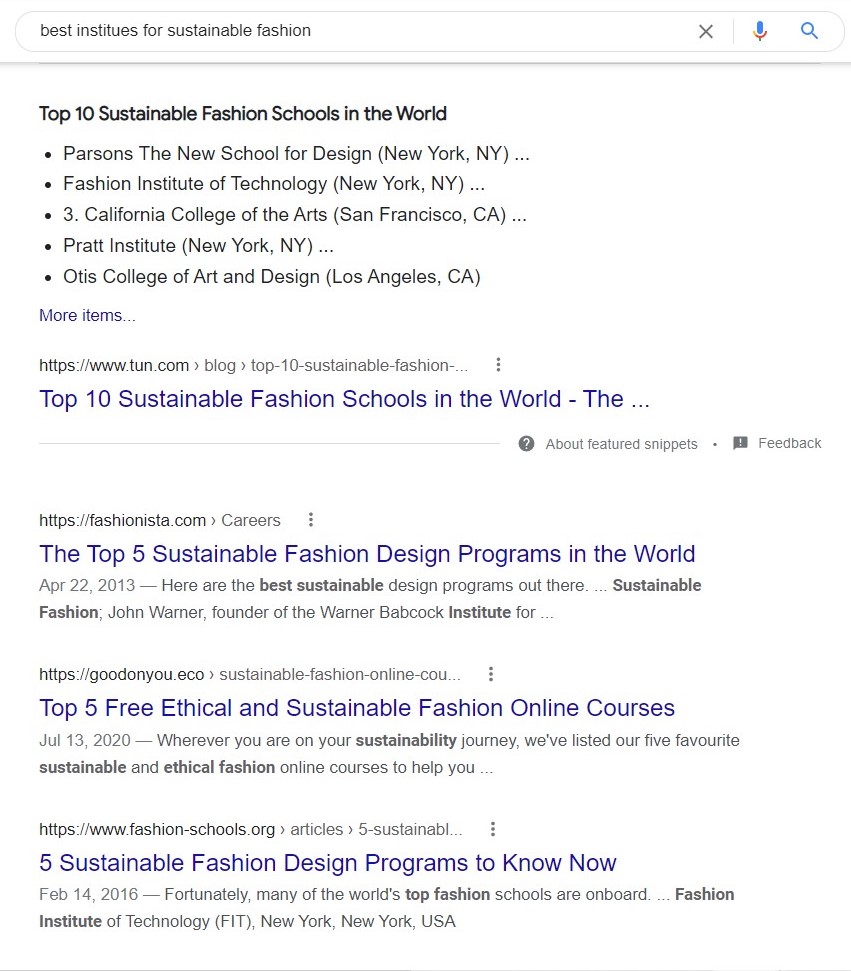Open Top 5 Sustainable Fashion Design Programs

pos(366,553)
